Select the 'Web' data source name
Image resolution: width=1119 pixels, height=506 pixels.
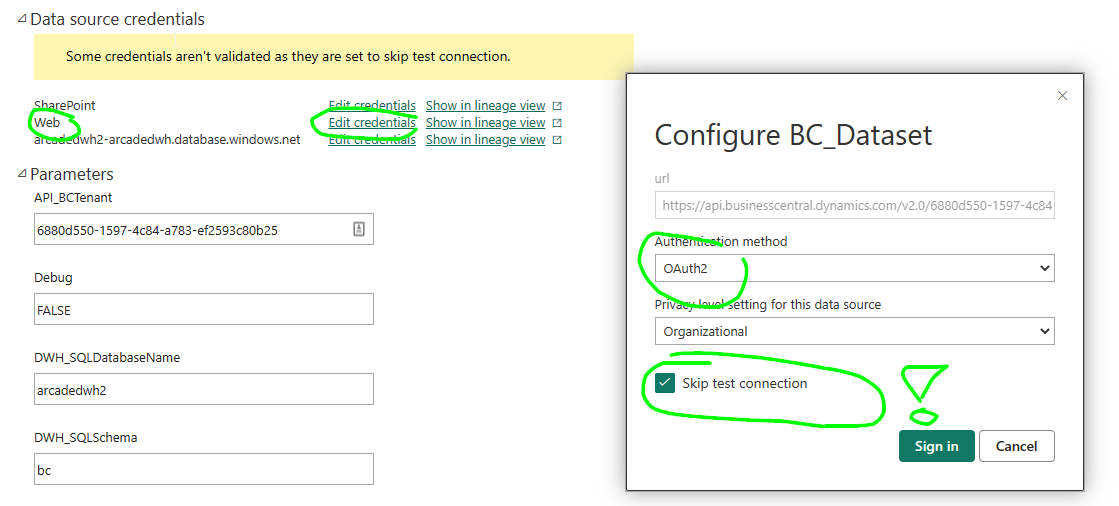(46, 123)
